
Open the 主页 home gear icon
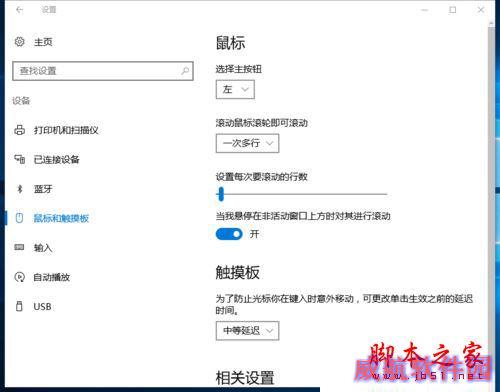pos(20,42)
